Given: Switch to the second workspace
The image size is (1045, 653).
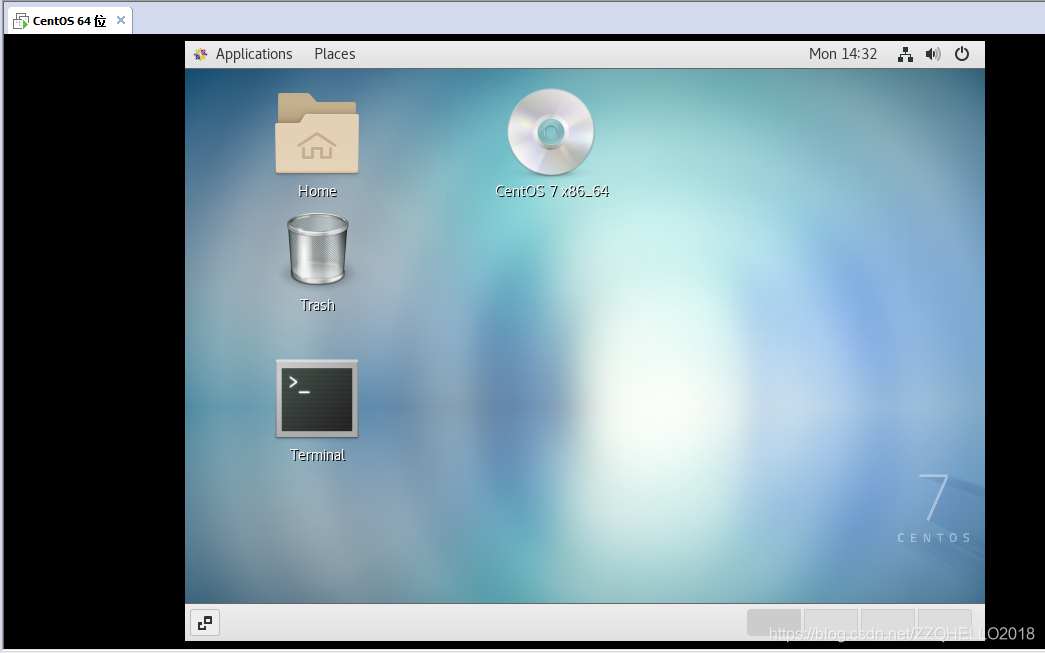Looking at the screenshot, I should 830,623.
